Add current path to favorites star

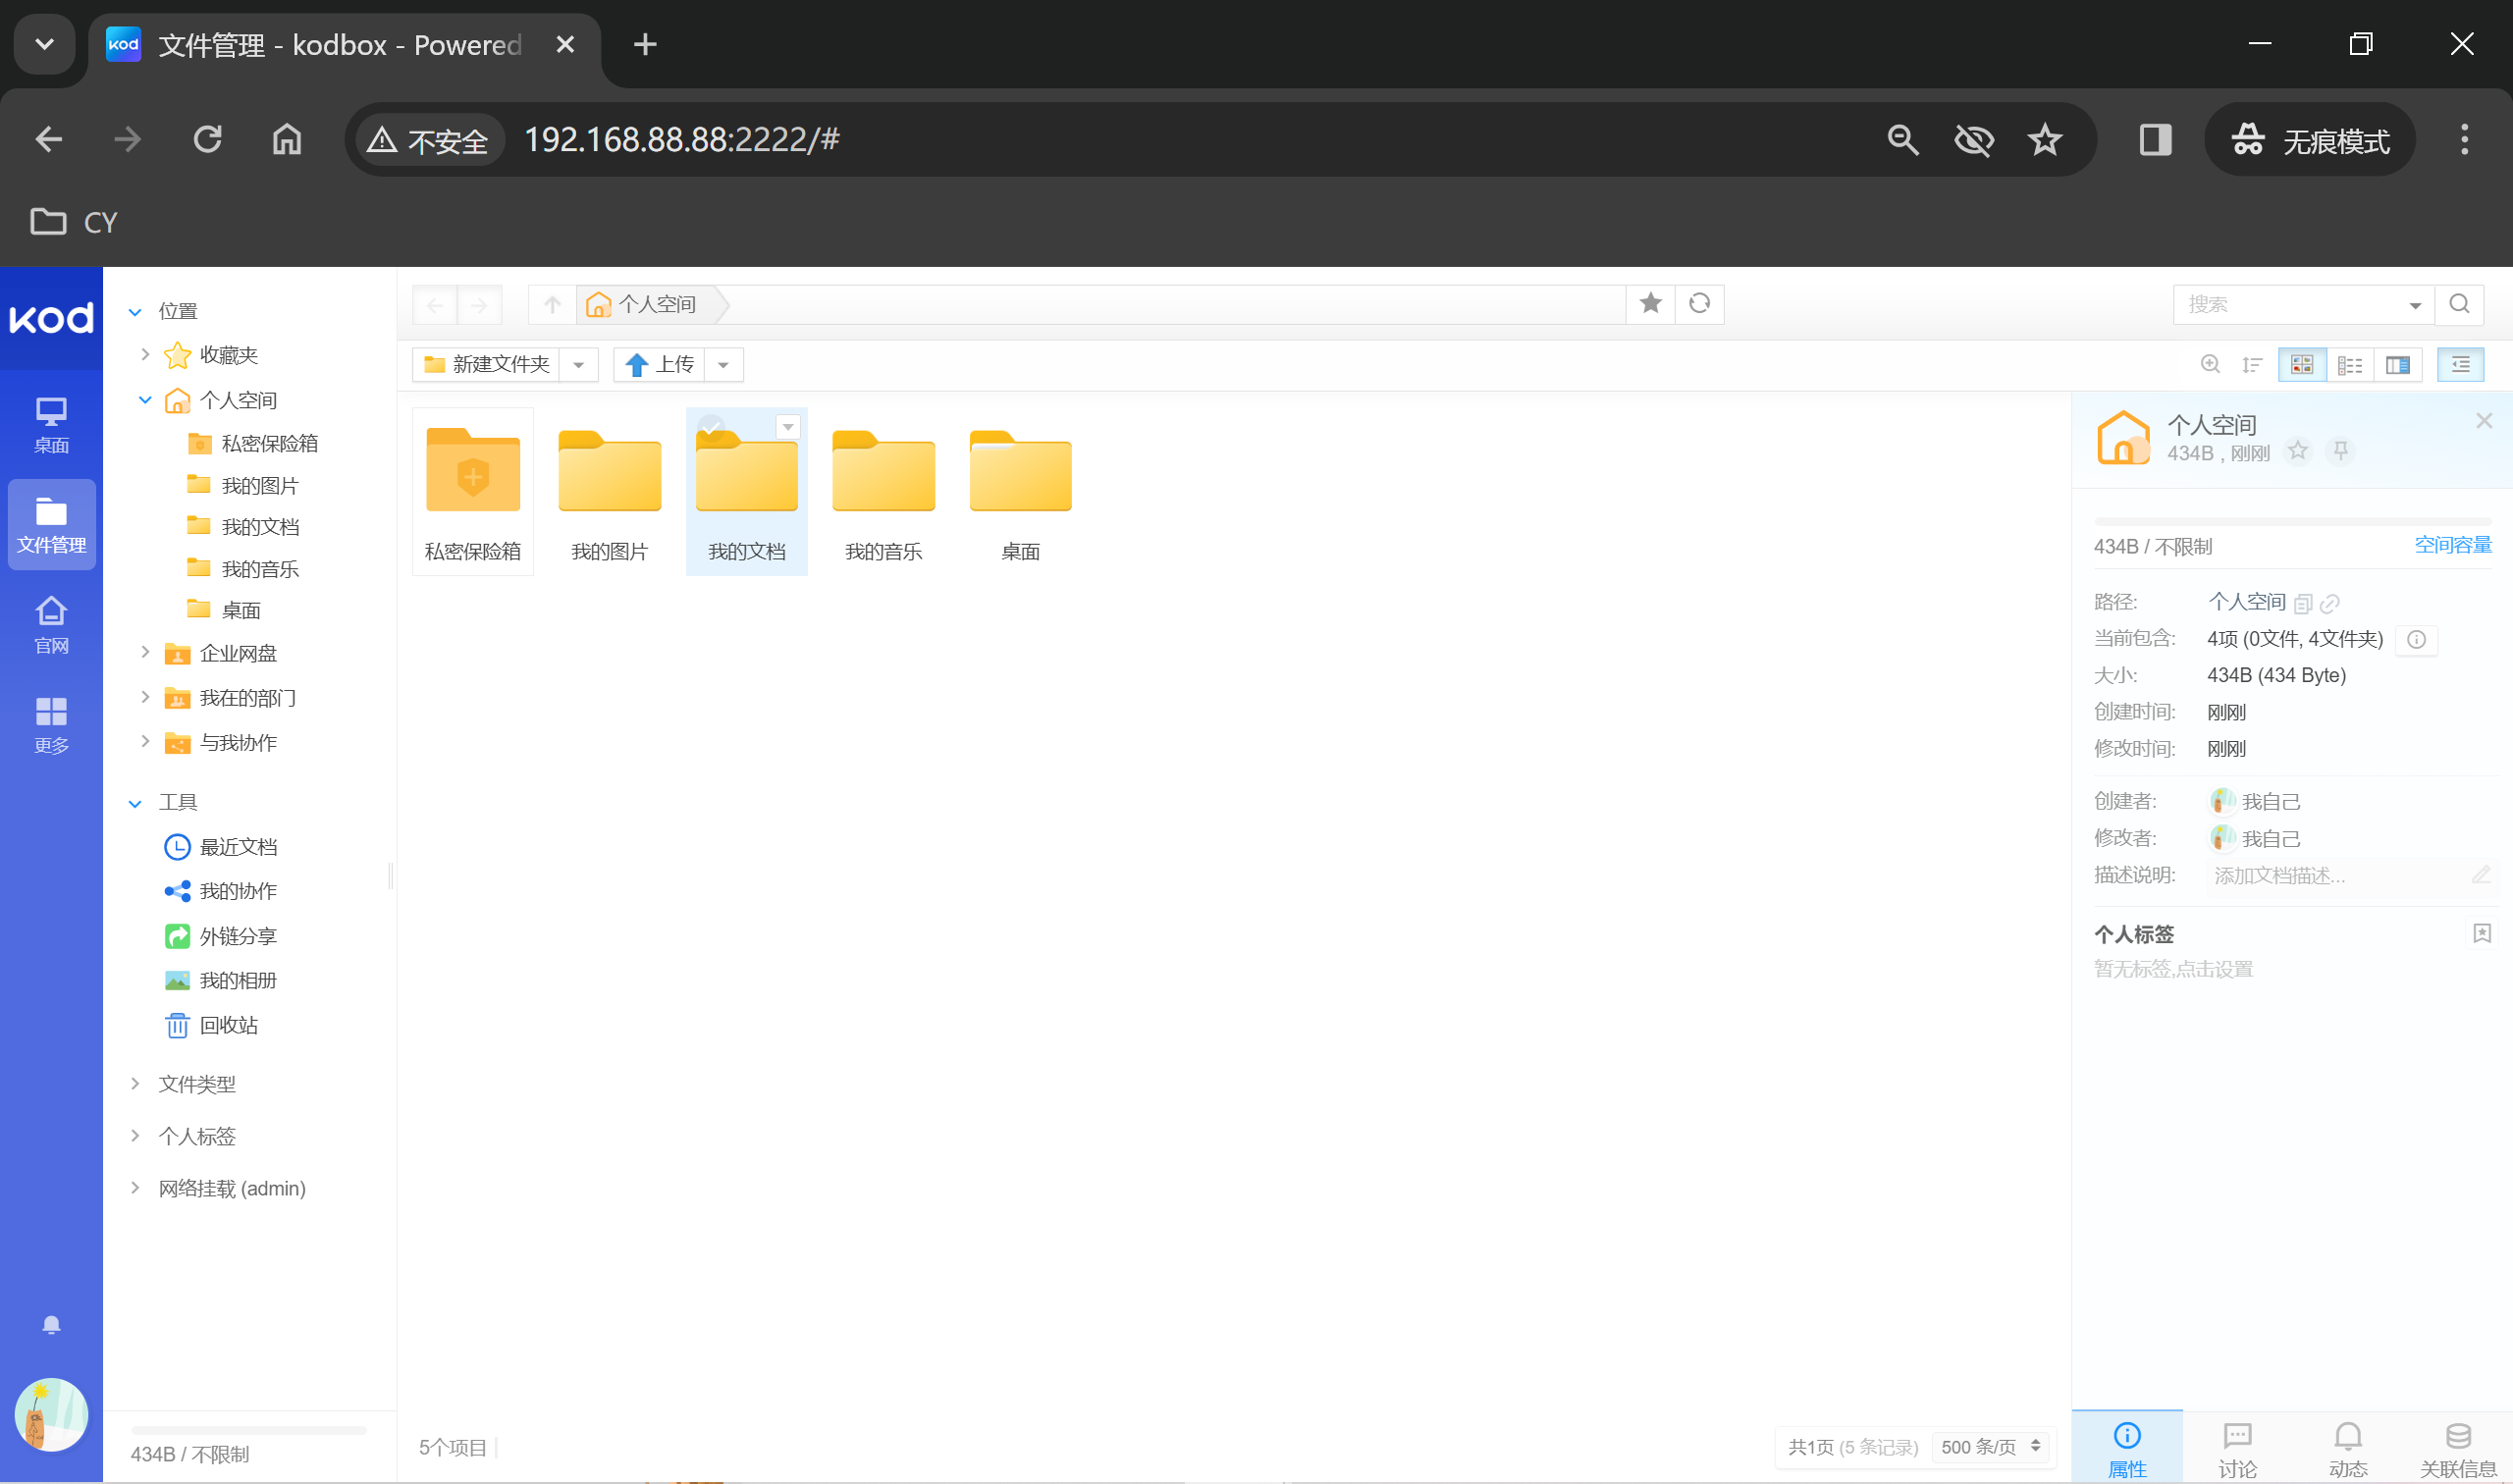click(1650, 303)
